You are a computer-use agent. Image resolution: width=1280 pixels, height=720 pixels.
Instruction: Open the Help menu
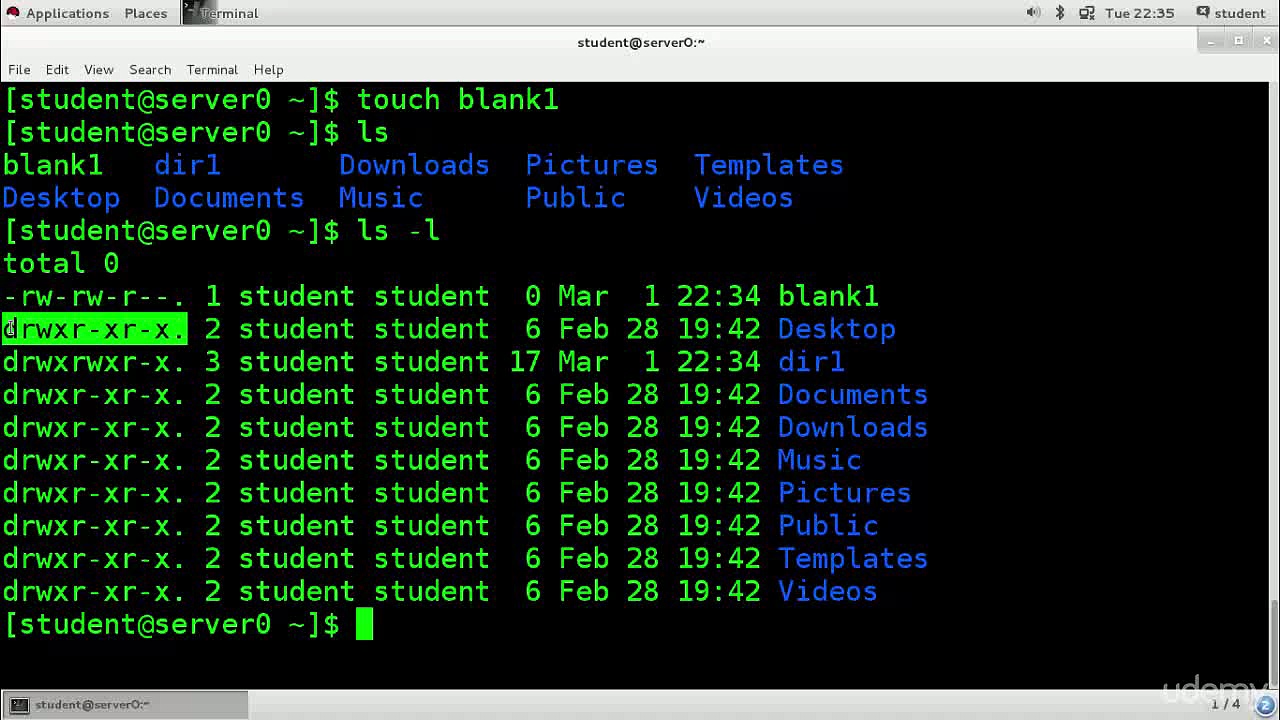click(x=268, y=69)
